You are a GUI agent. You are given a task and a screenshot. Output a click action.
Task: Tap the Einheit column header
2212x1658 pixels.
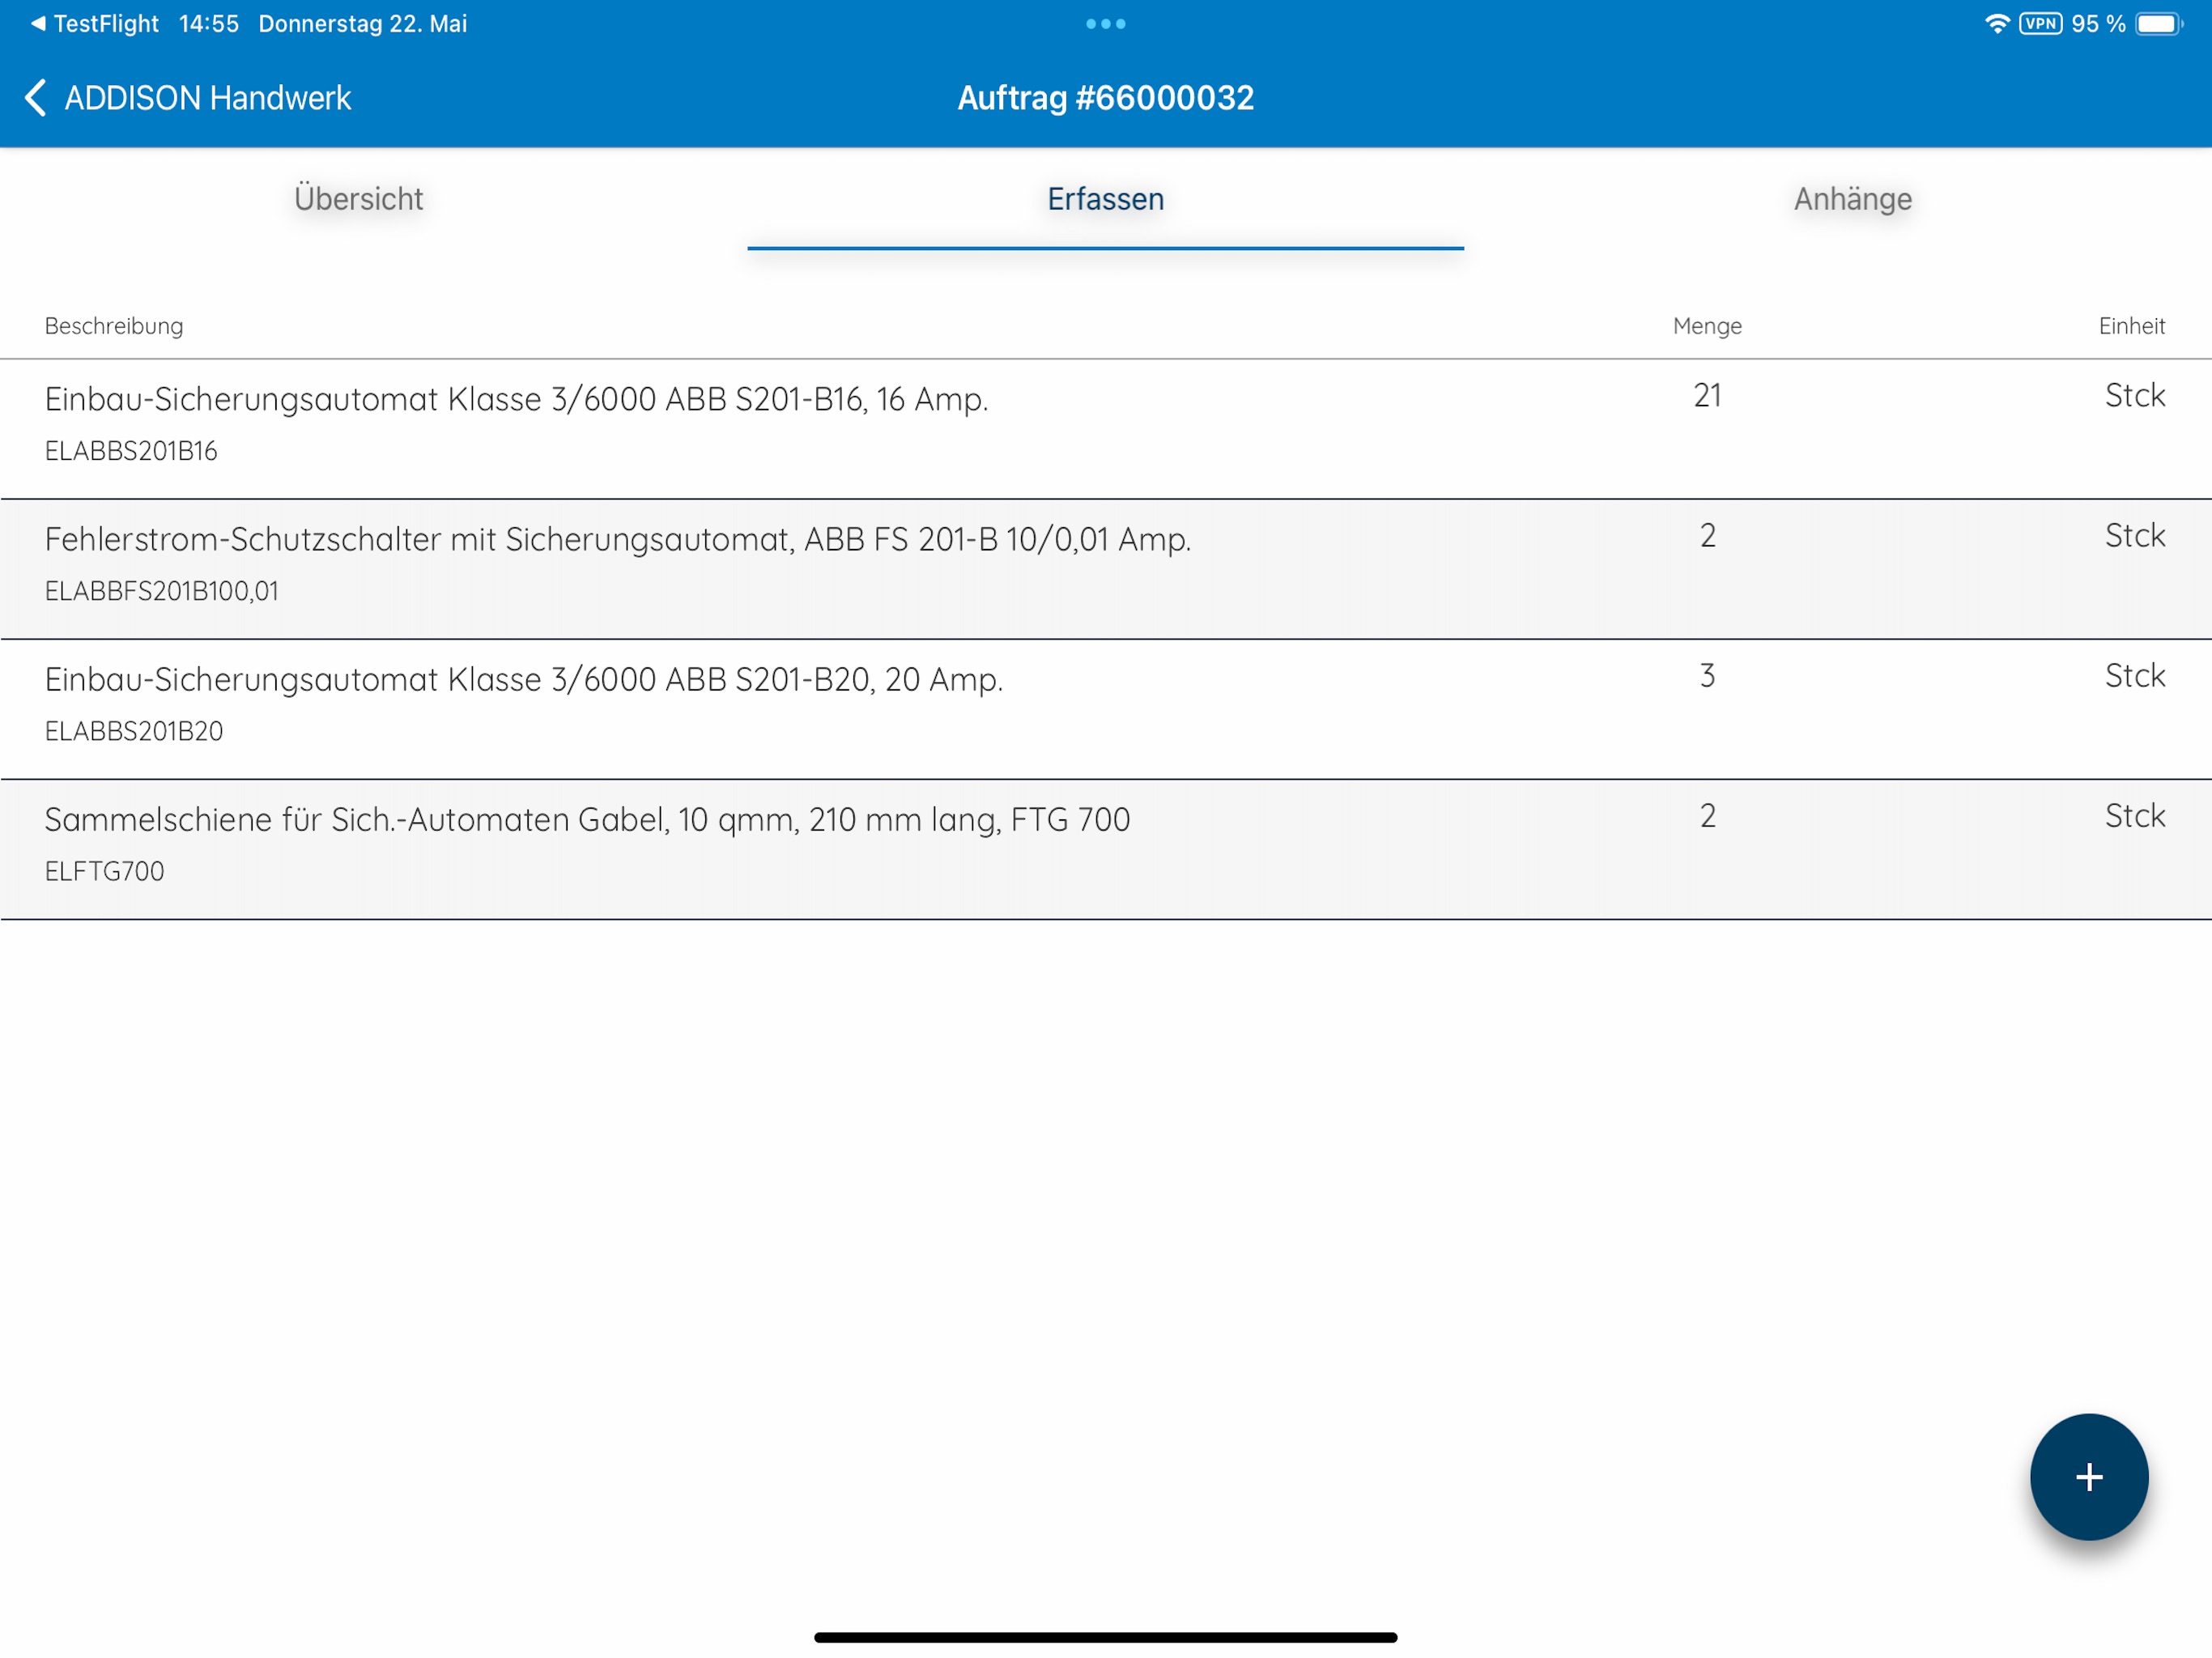point(2132,326)
